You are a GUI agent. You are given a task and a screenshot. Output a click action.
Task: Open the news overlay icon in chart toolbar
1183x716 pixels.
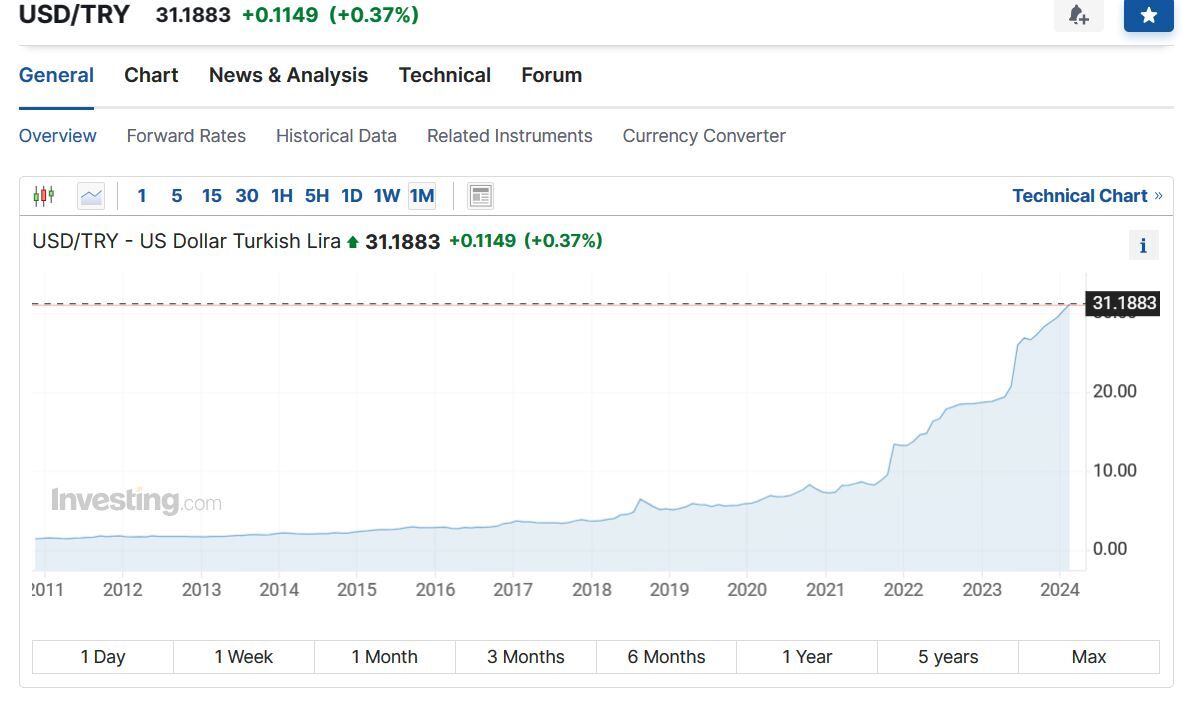pyautogui.click(x=480, y=196)
